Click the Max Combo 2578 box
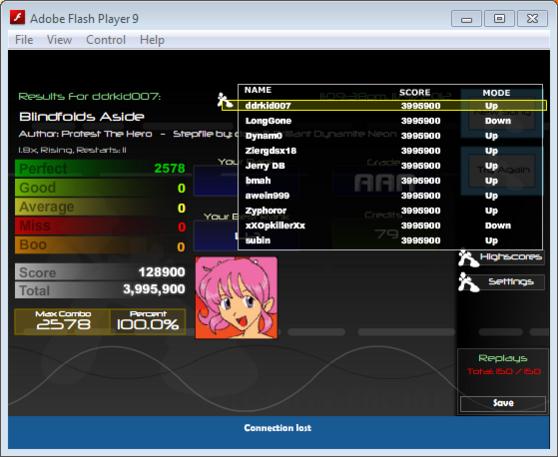Viewport: 558px width, 457px height. [x=63, y=321]
